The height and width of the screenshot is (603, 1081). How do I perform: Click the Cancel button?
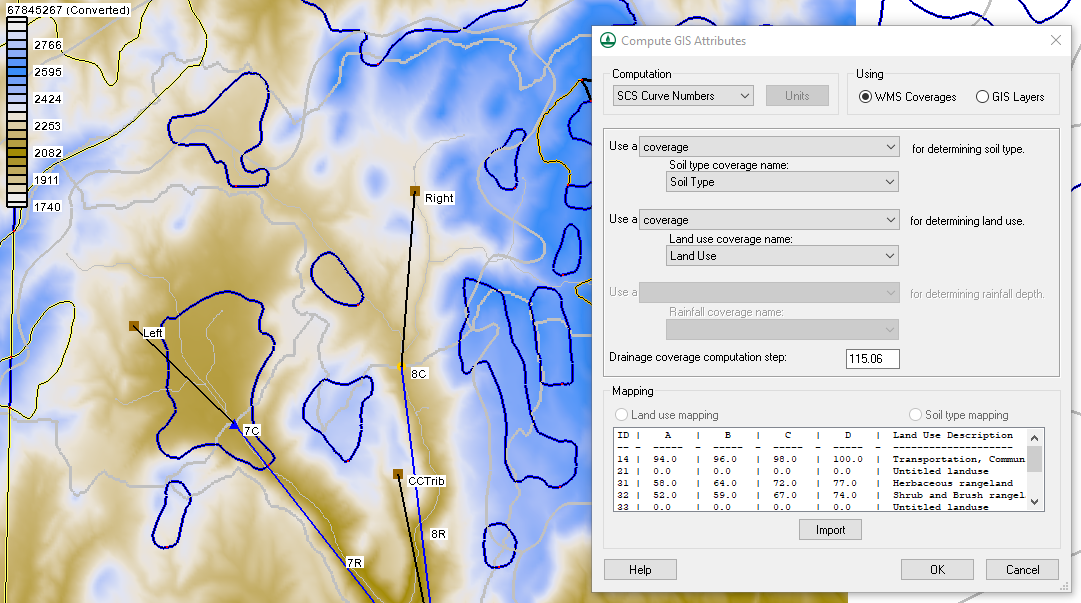(1022, 570)
